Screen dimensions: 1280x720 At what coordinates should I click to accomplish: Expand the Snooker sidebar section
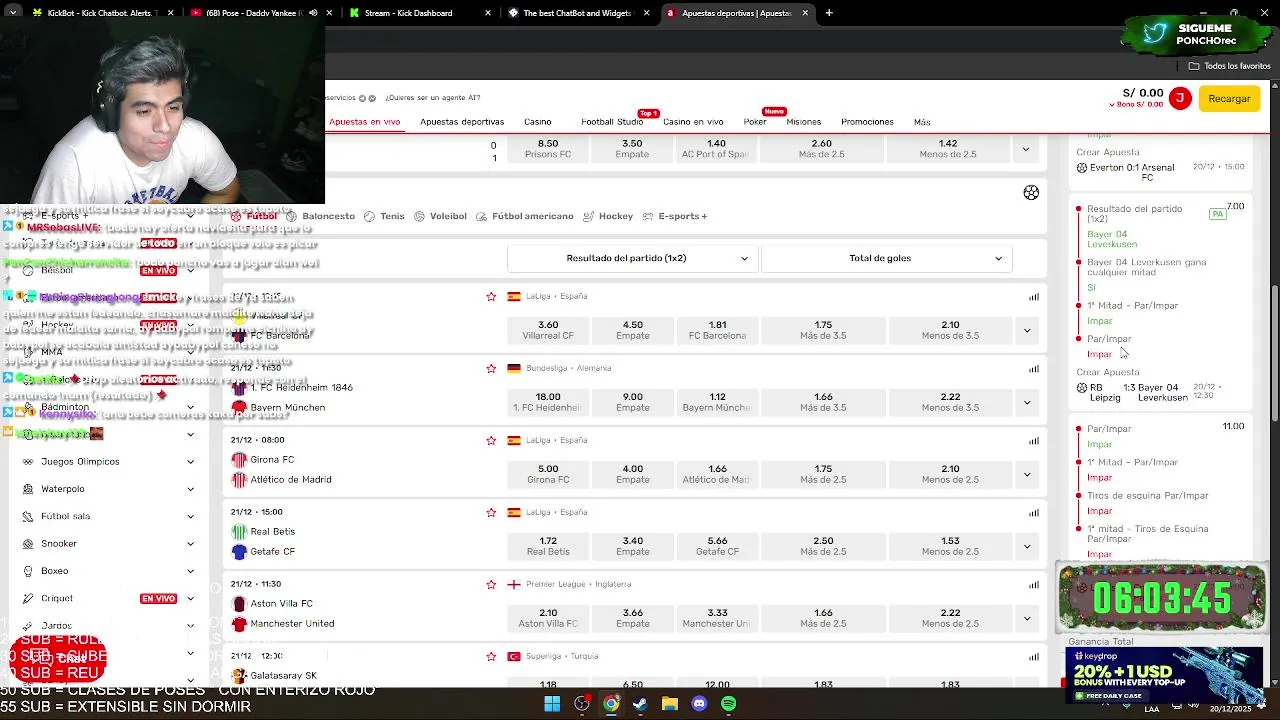tap(190, 544)
